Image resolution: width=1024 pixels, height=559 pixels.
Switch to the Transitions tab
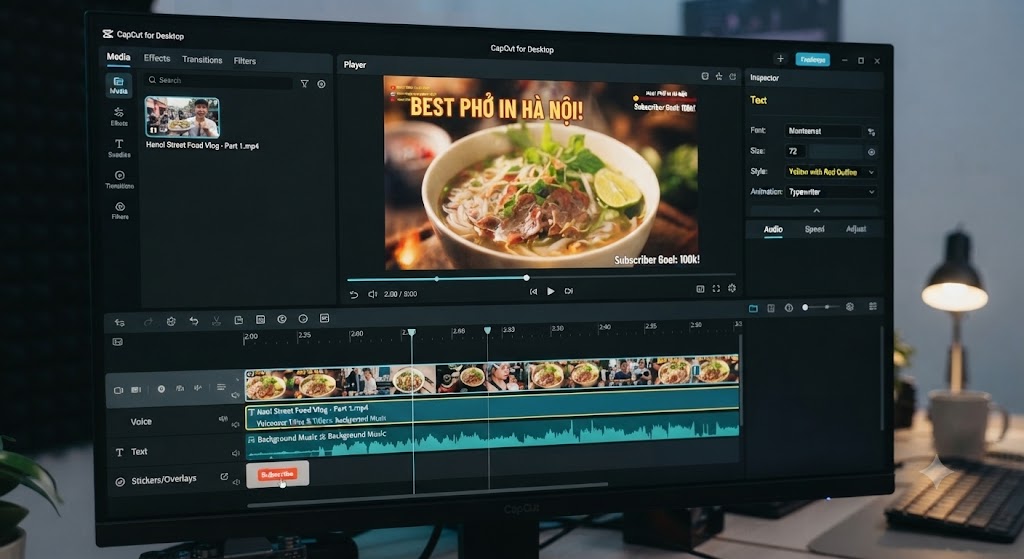202,59
